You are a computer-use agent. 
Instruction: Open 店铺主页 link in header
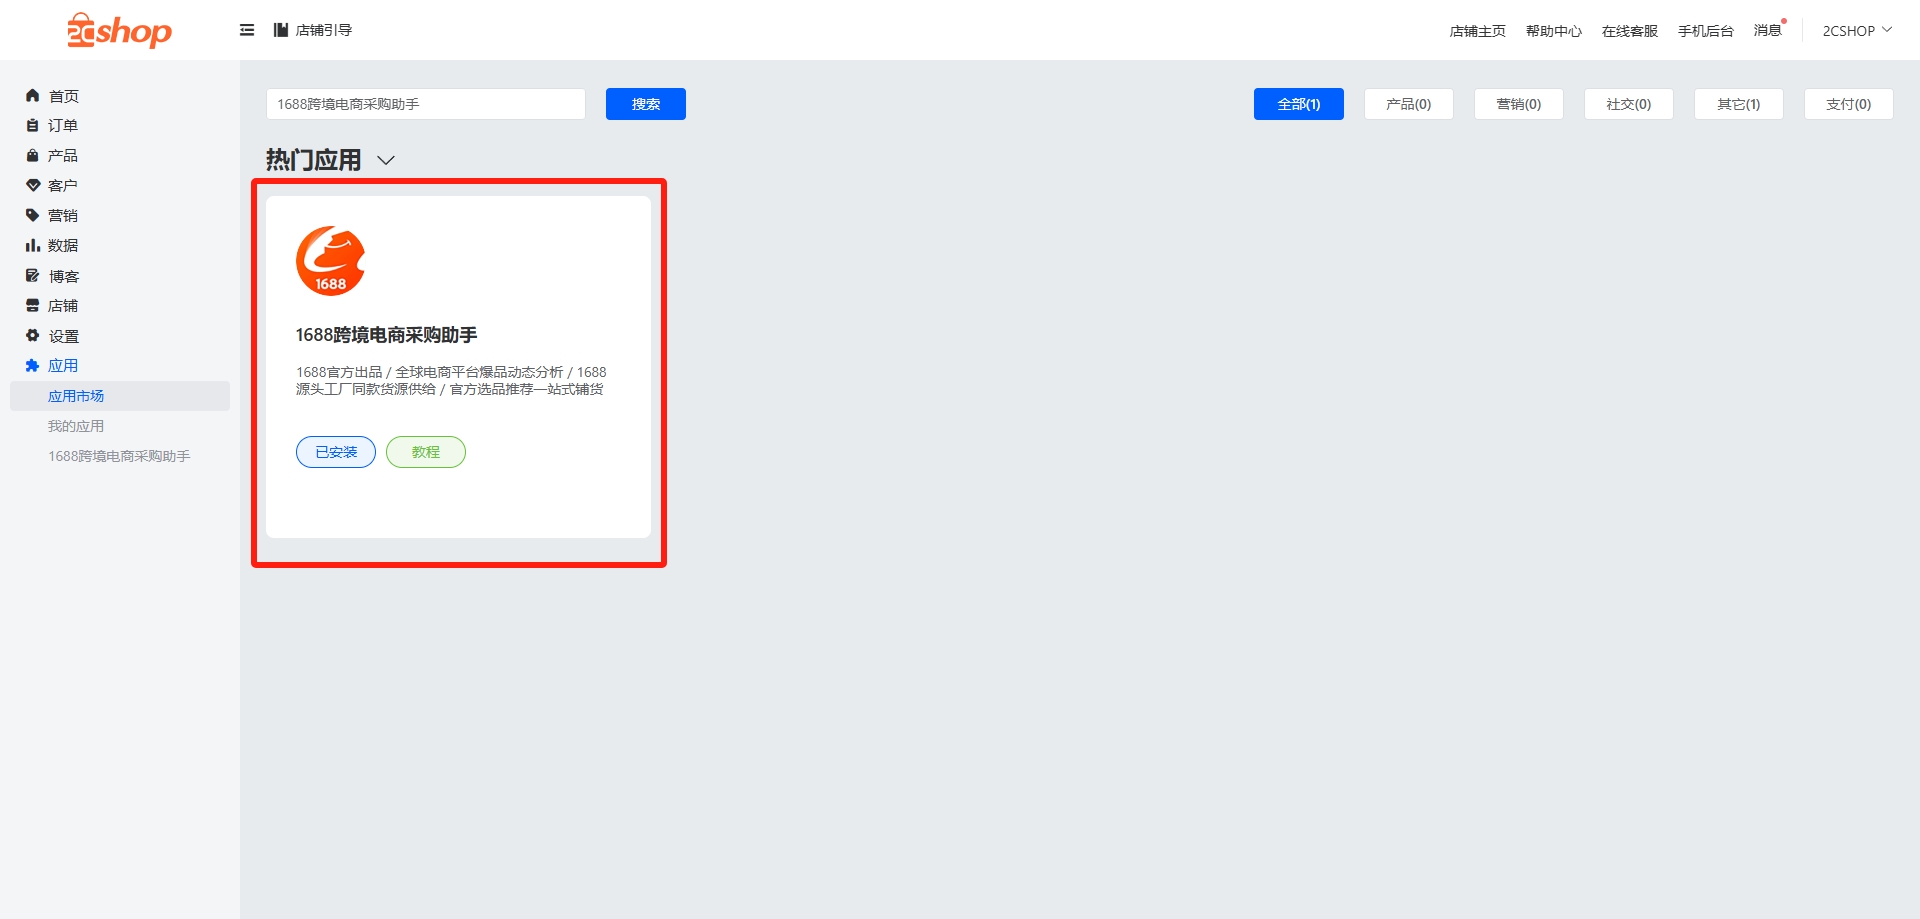(1478, 31)
